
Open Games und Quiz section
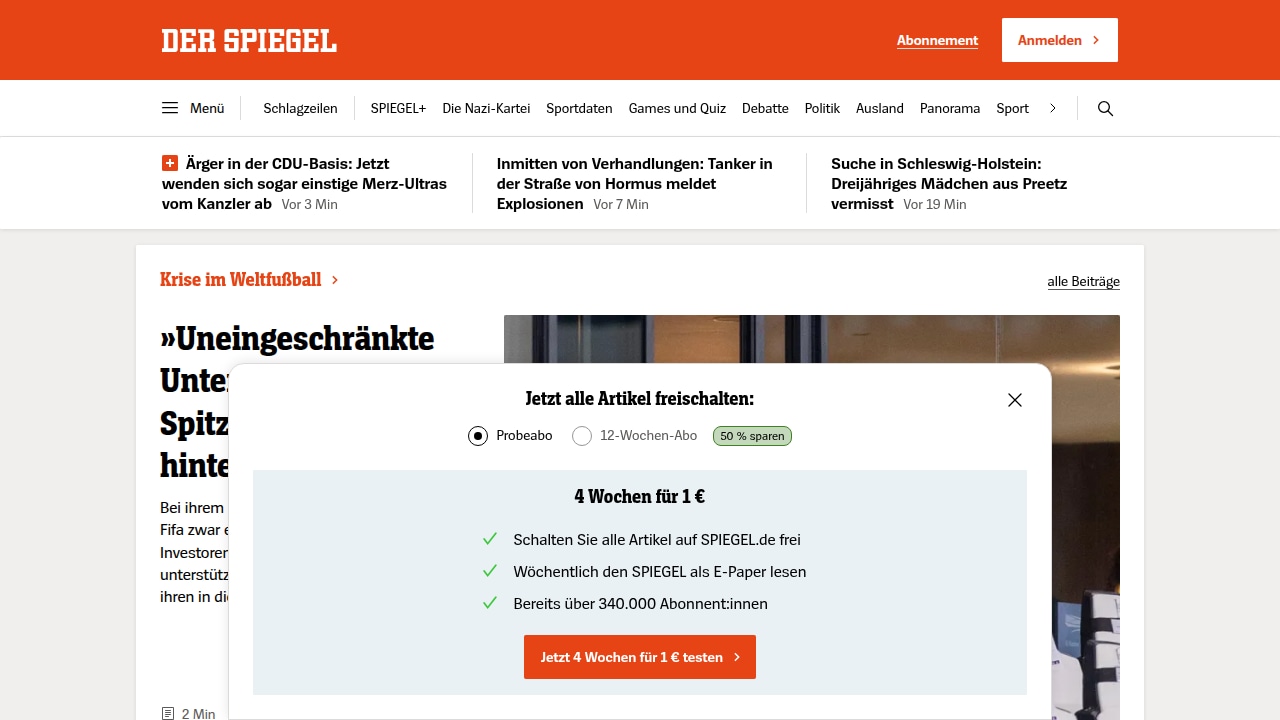(x=677, y=108)
